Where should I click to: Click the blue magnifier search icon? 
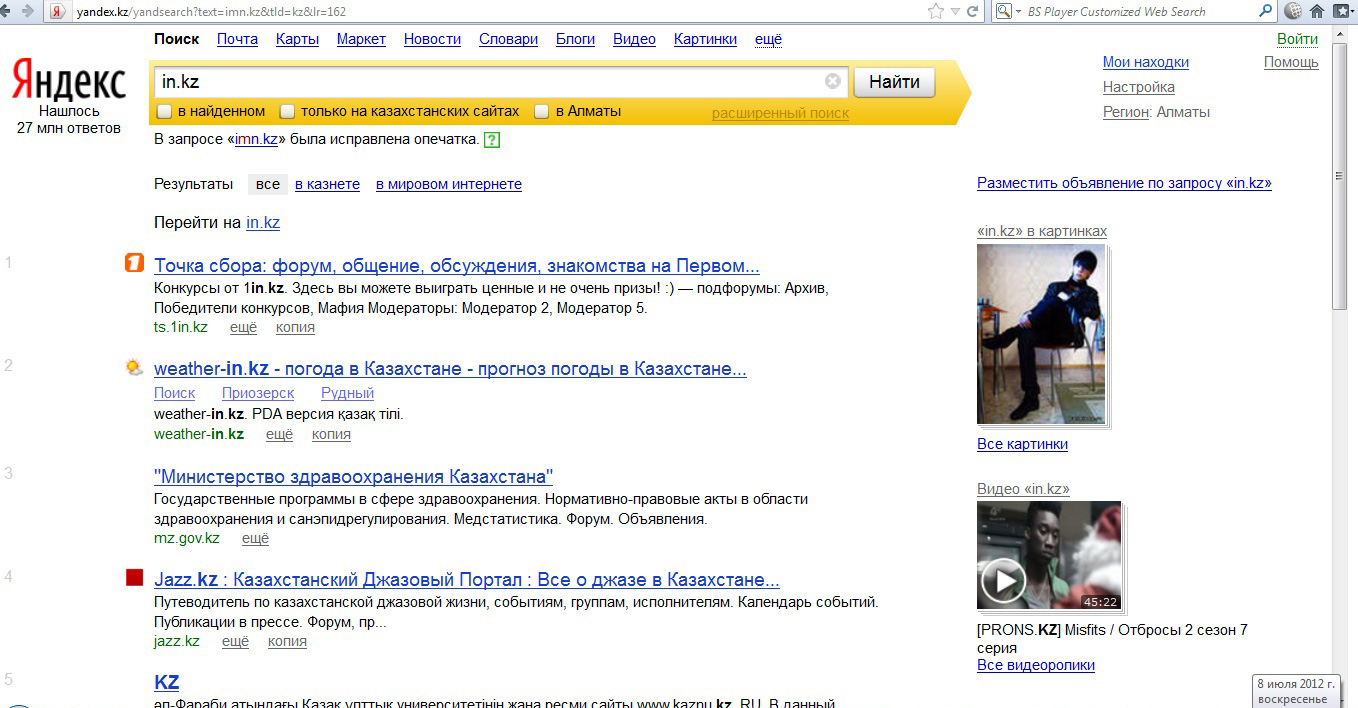tap(1266, 12)
